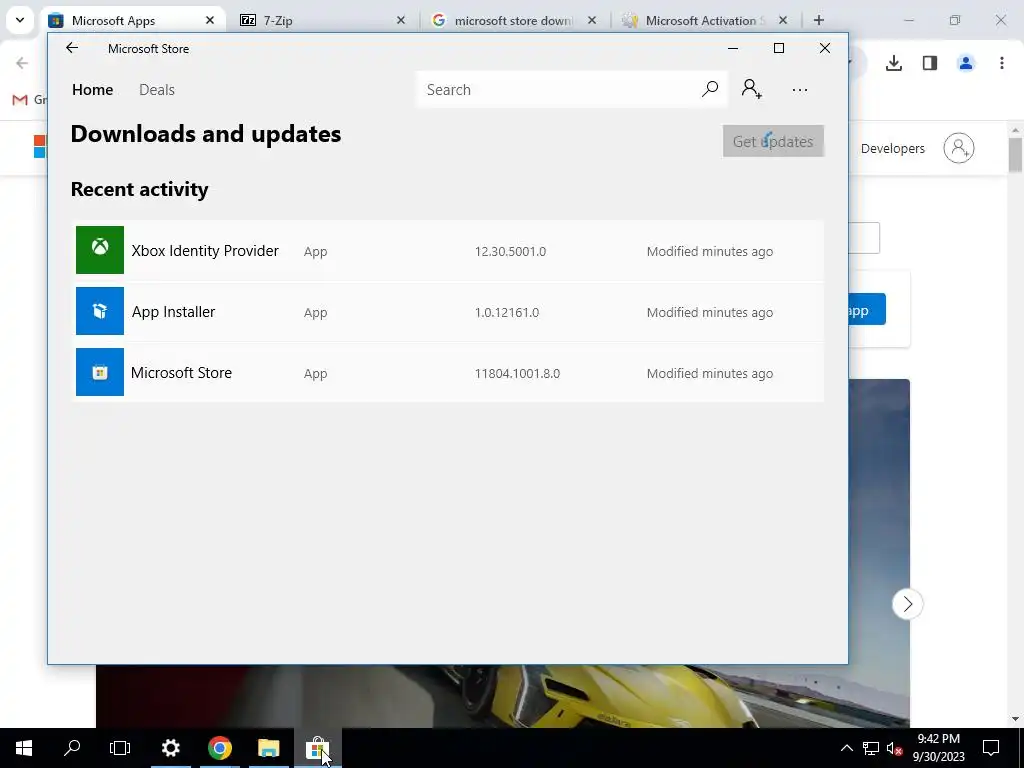Click version 1.0.12161.0 text
The height and width of the screenshot is (768, 1024).
pyautogui.click(x=507, y=312)
